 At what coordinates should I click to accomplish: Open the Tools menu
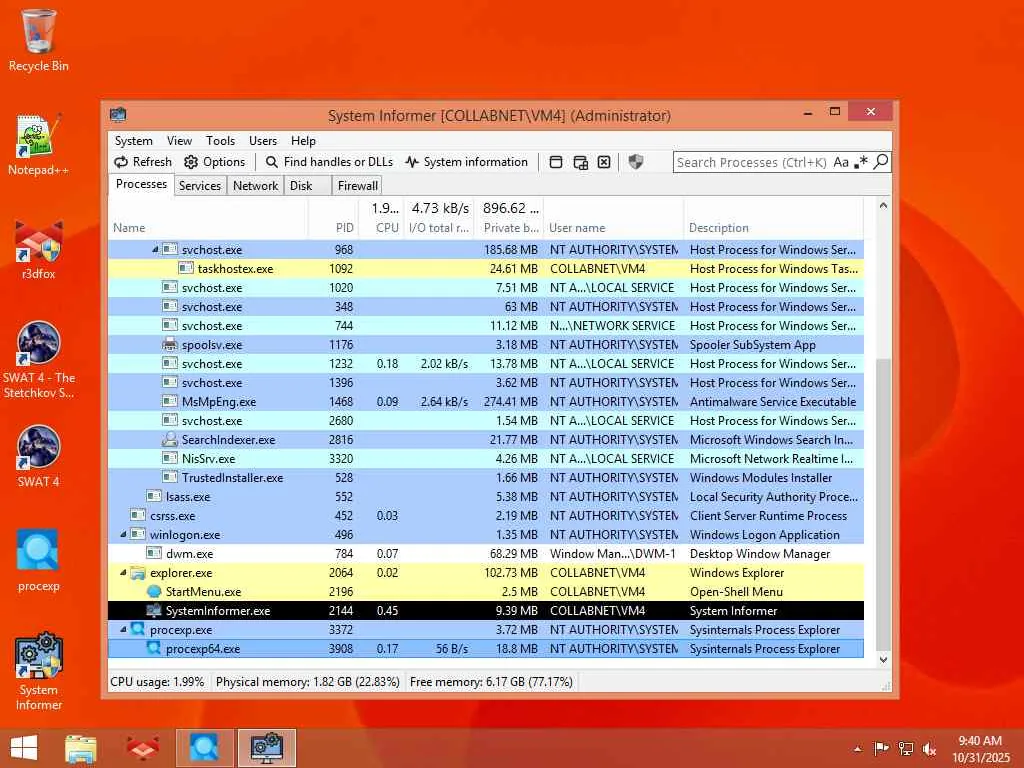click(x=220, y=140)
